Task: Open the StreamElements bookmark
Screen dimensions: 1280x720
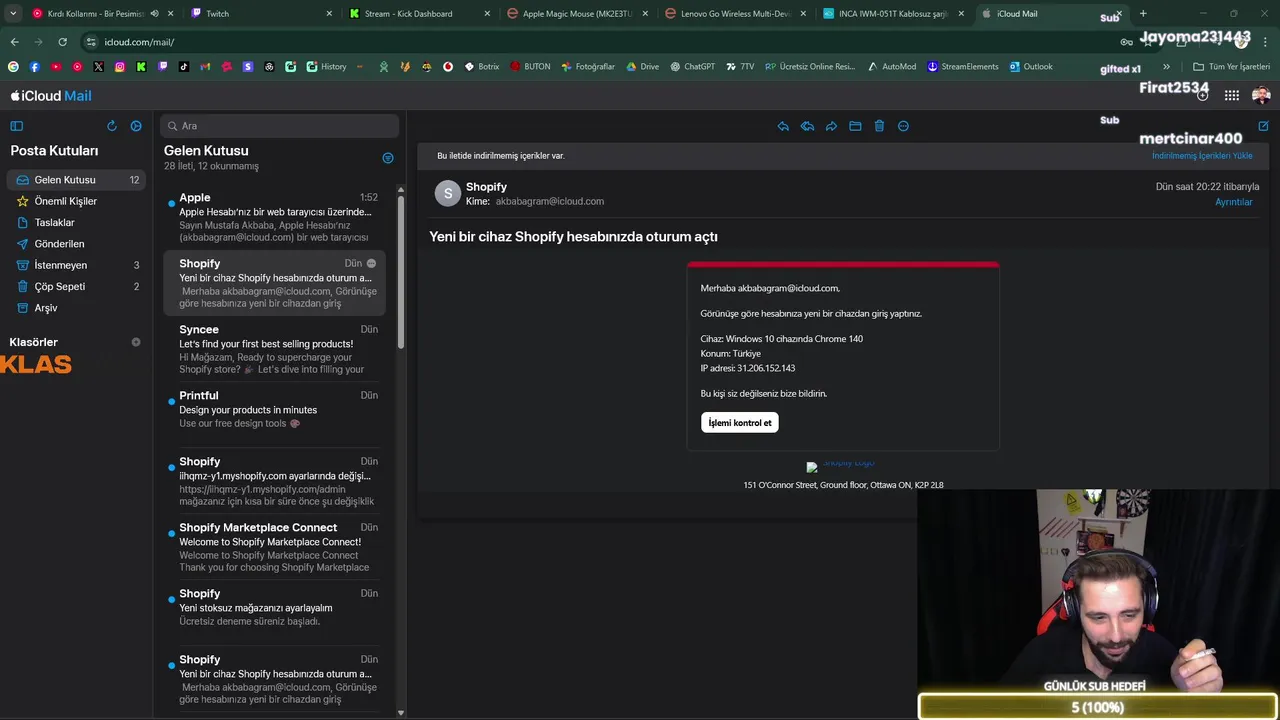Action: [963, 66]
